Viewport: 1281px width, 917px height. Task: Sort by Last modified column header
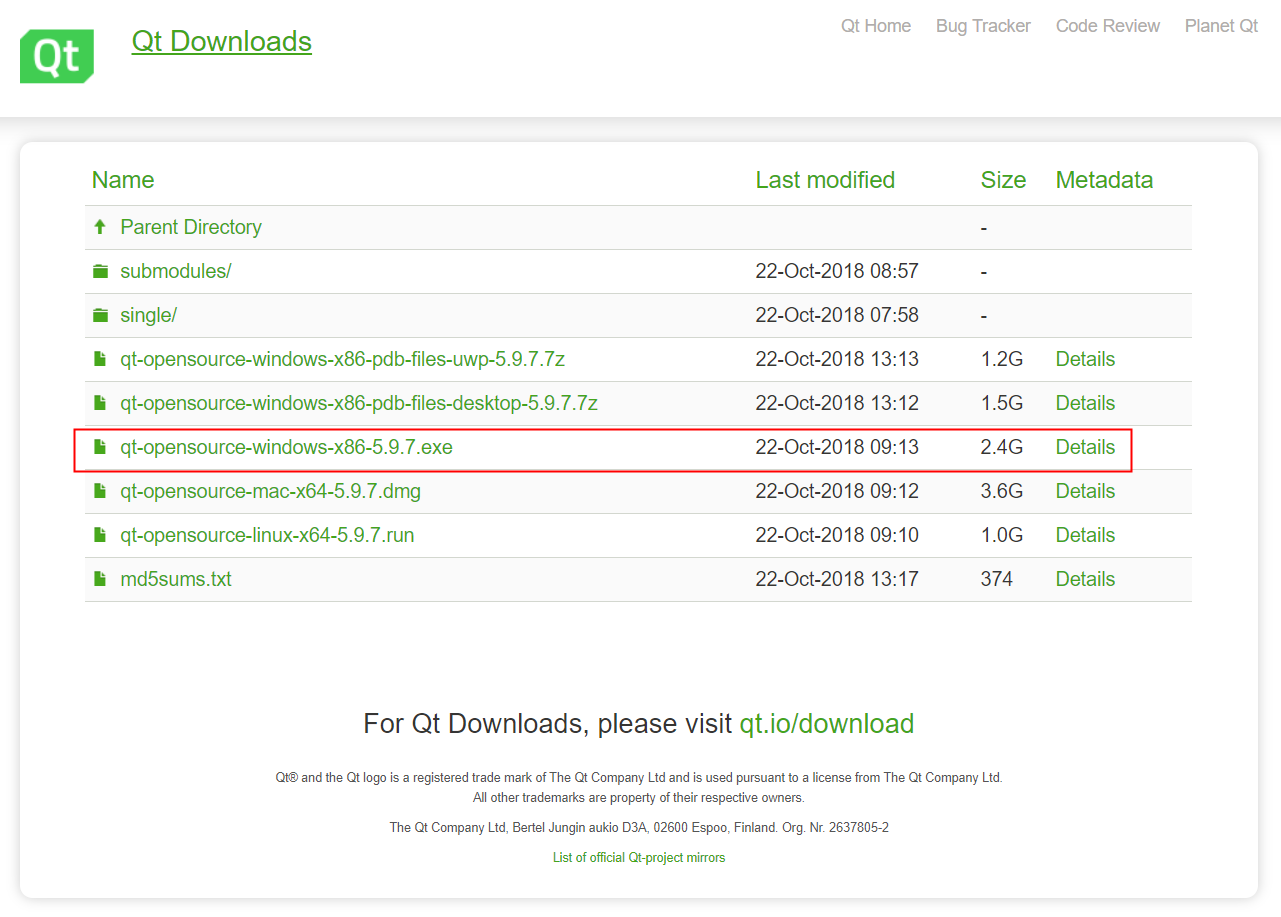(825, 180)
